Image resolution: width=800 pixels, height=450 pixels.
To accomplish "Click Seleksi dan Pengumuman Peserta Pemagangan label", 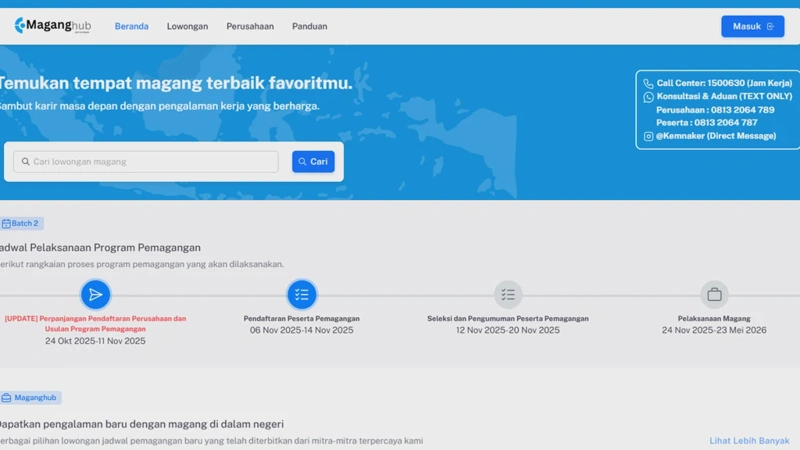I will point(508,318).
